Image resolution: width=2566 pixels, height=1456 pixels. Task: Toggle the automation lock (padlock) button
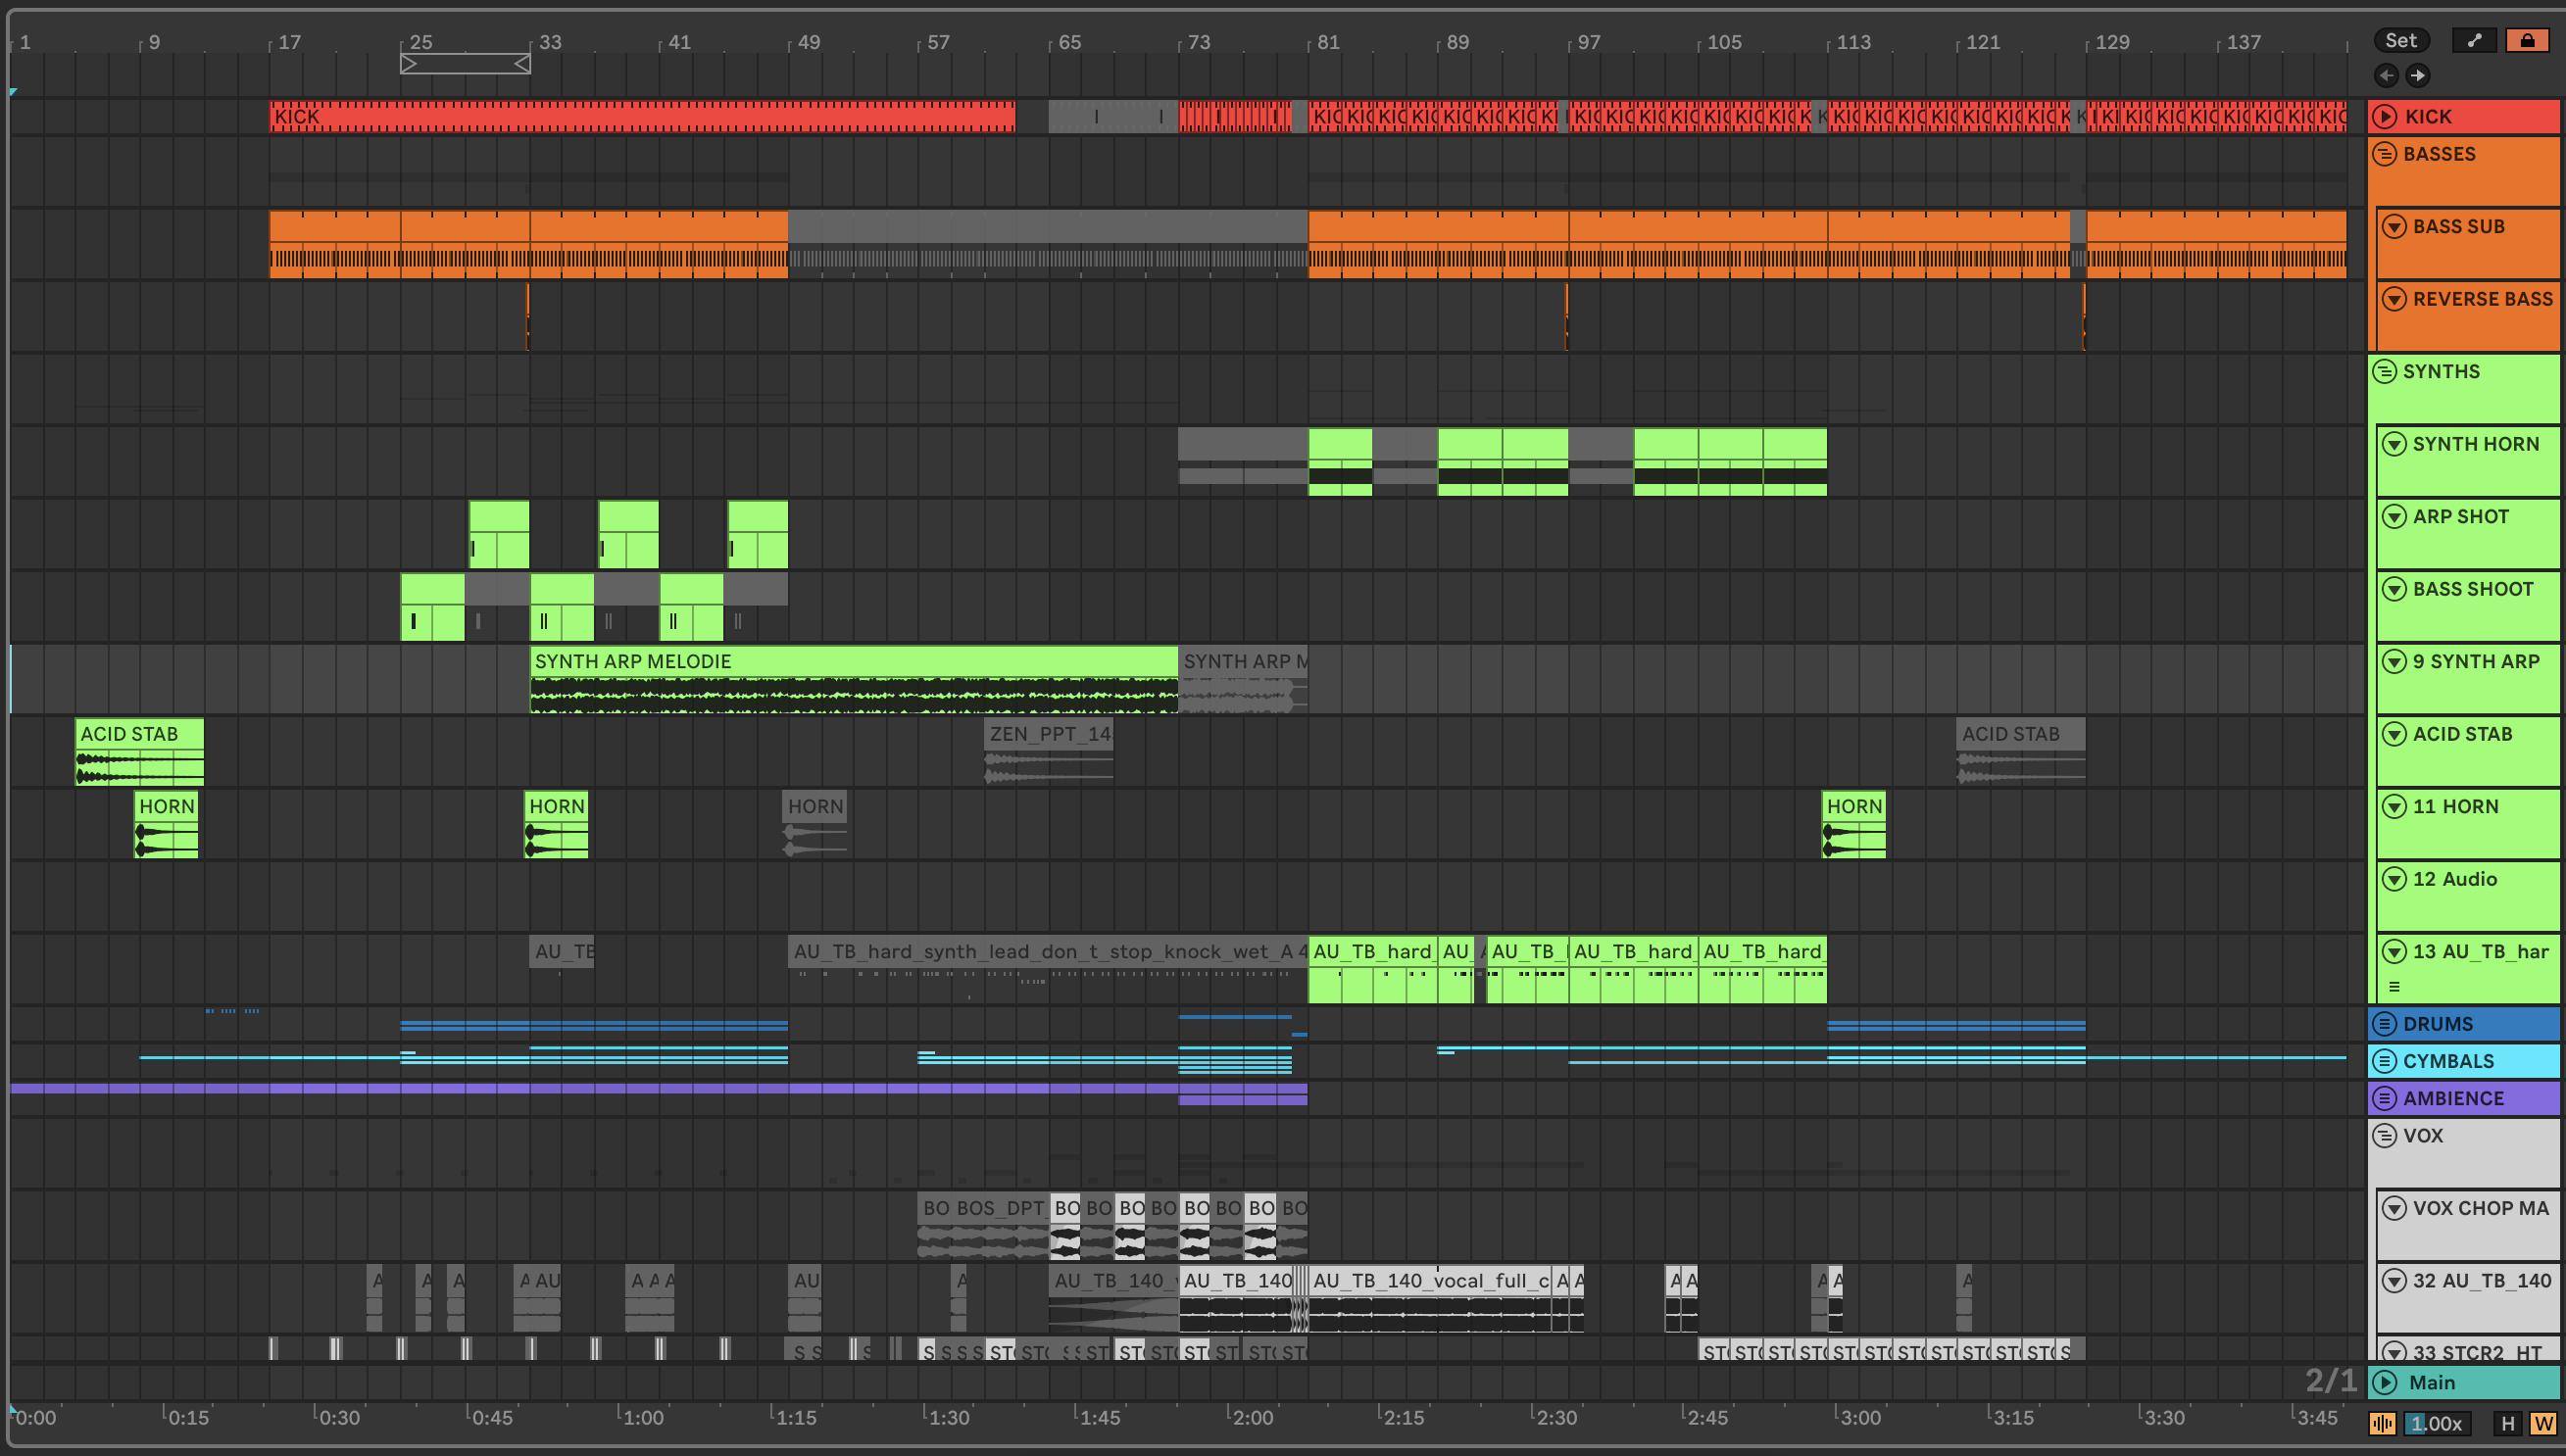(2527, 41)
